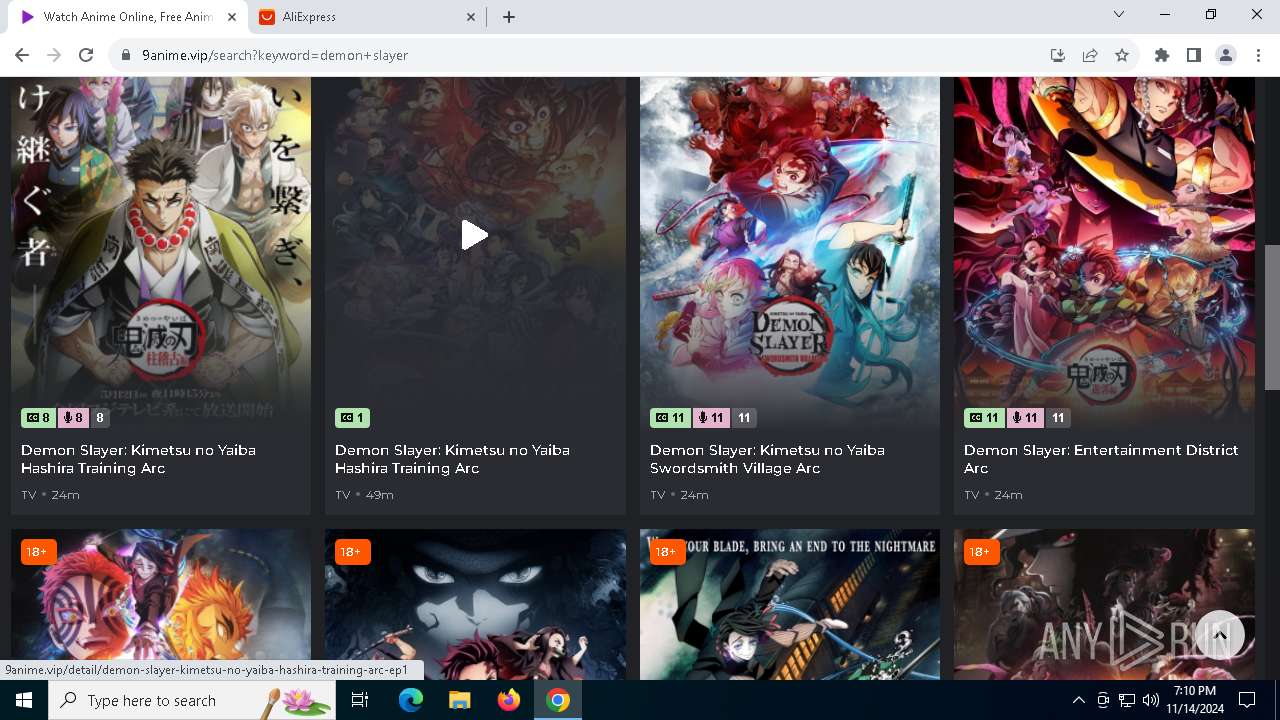Reload the 9anime page

click(x=86, y=55)
